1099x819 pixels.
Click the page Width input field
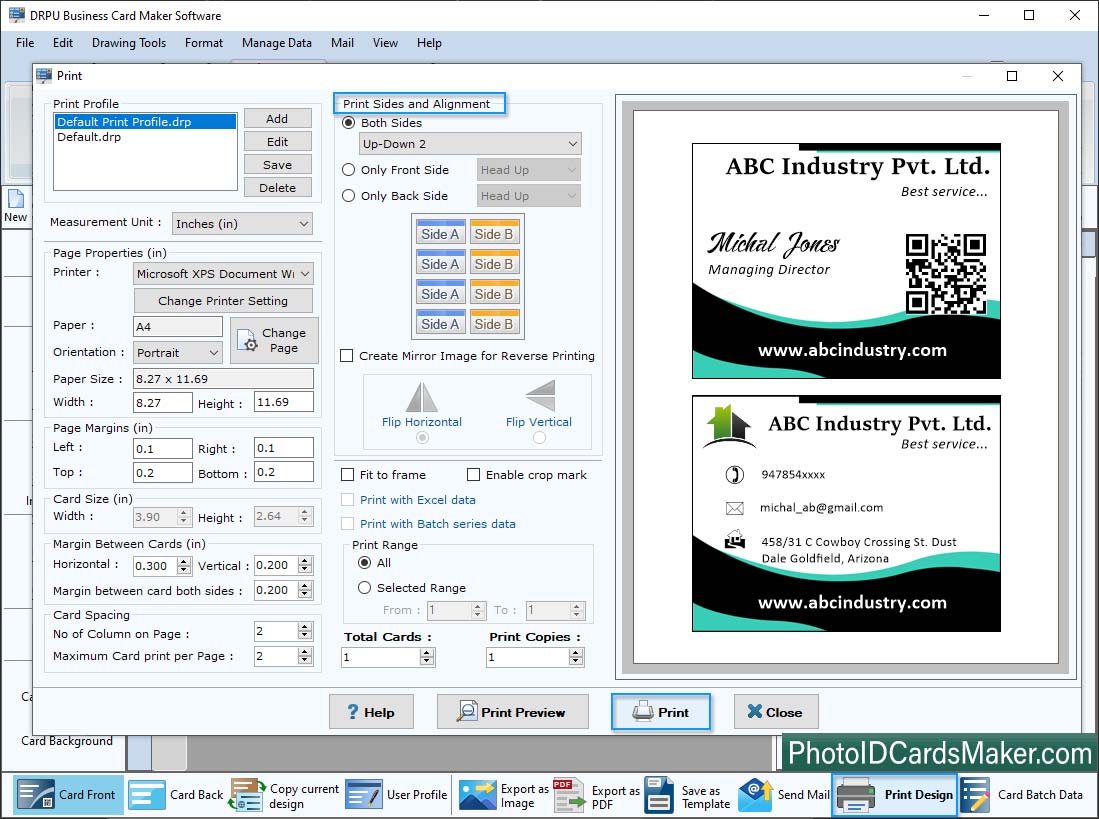163,402
